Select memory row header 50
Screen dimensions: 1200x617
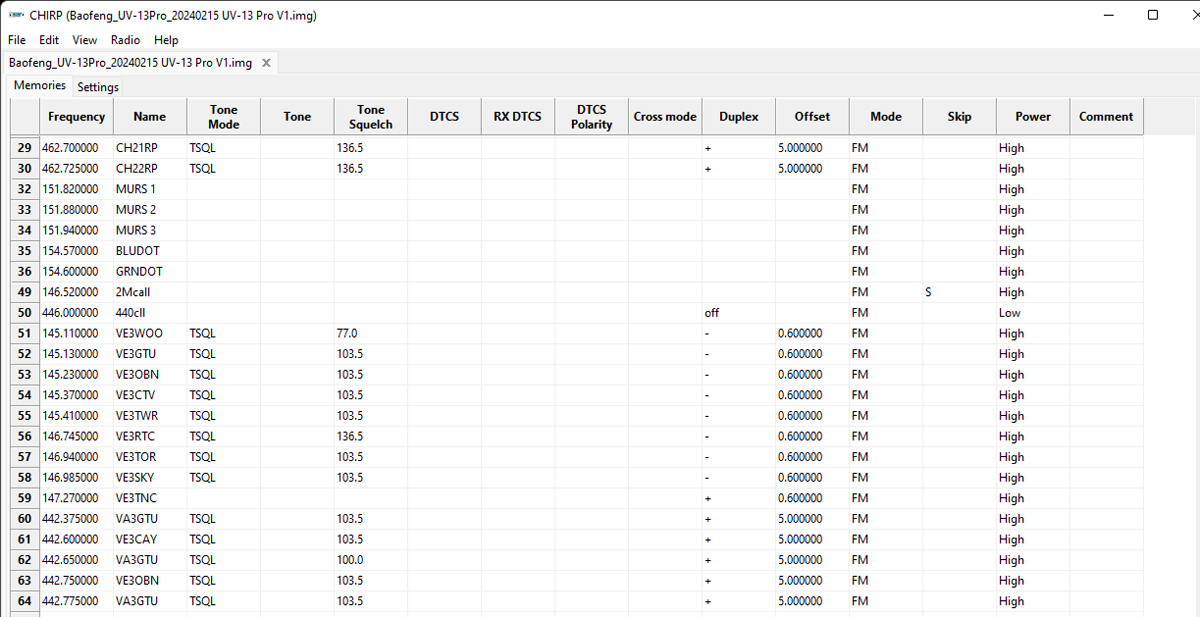pos(24,313)
